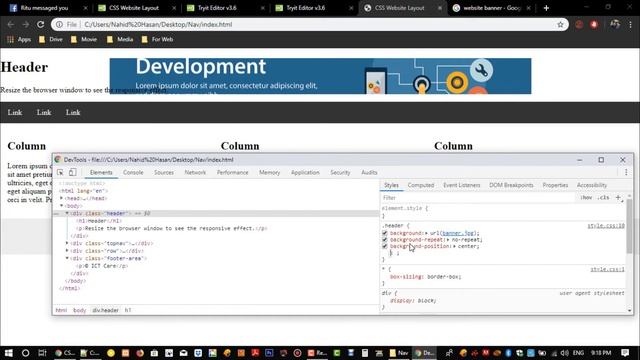Click the Styles Filter input field
This screenshot has width=640, height=360.
click(x=478, y=198)
